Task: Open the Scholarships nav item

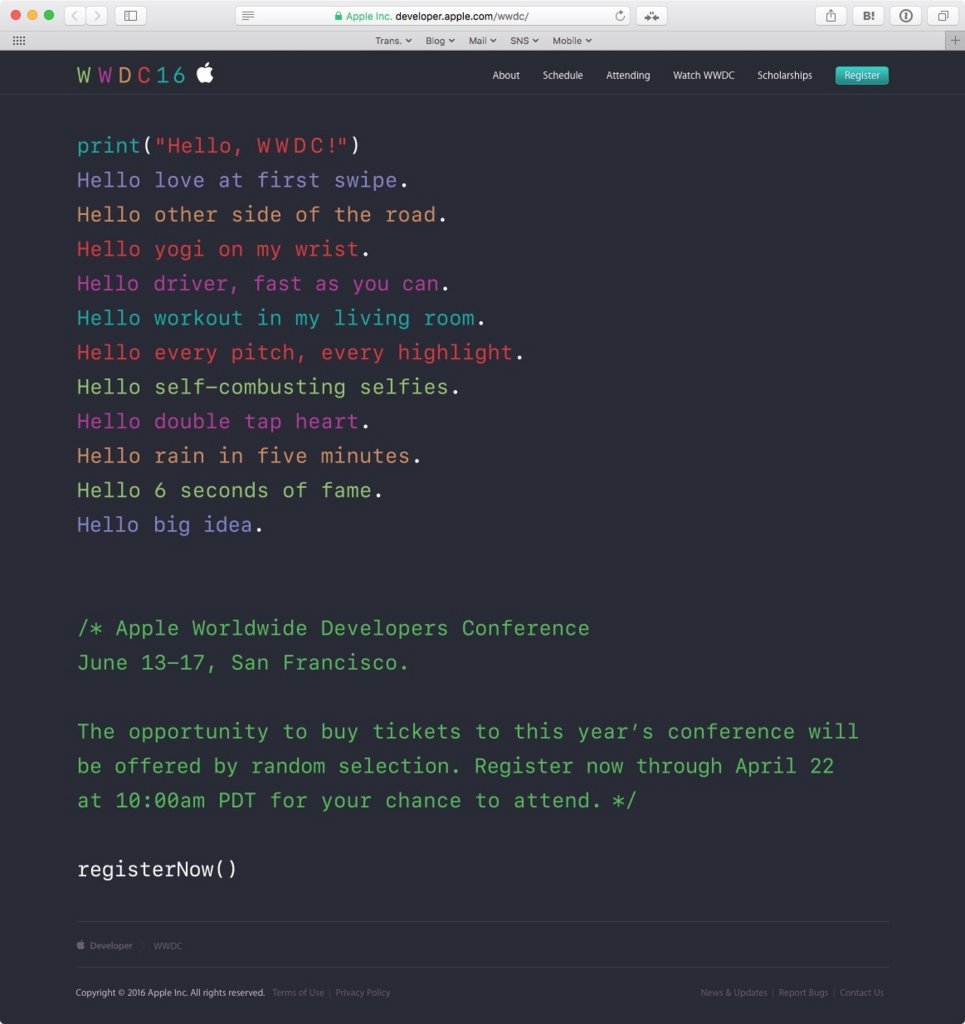Action: point(785,75)
